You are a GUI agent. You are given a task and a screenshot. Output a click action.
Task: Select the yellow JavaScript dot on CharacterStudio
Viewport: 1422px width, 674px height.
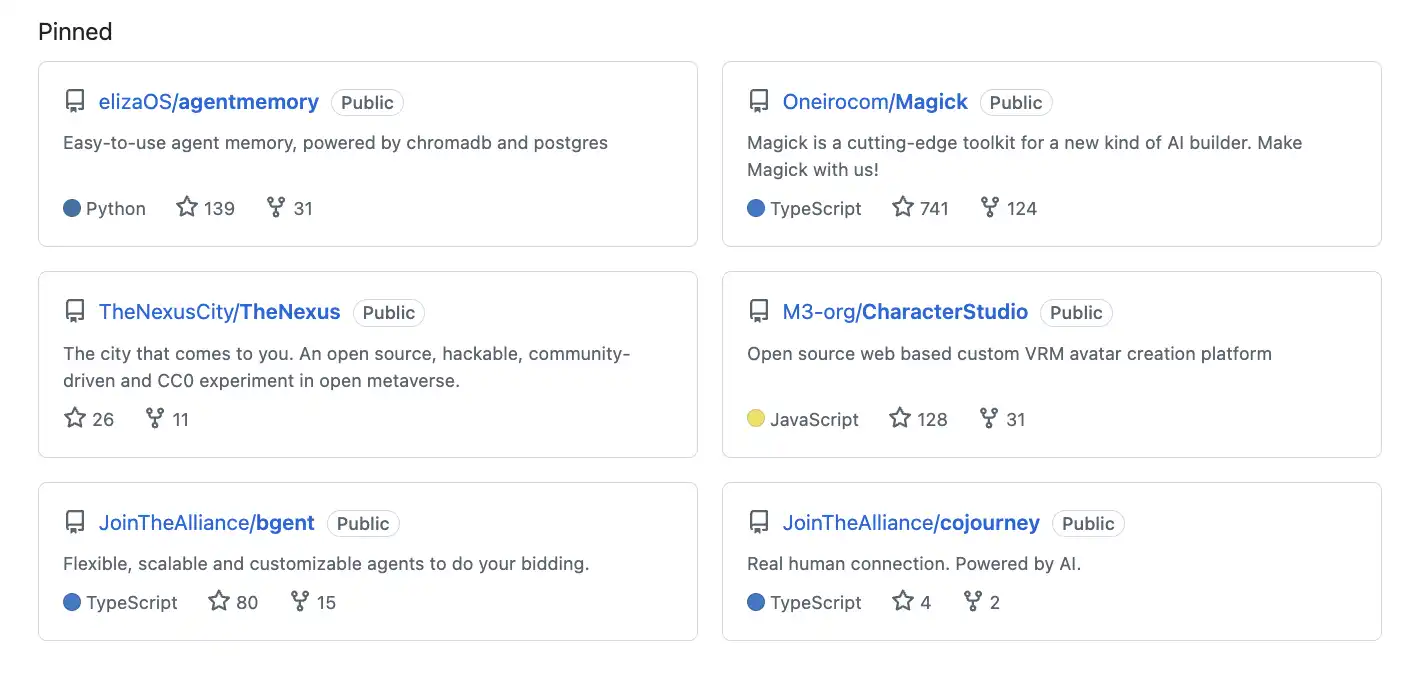click(756, 419)
